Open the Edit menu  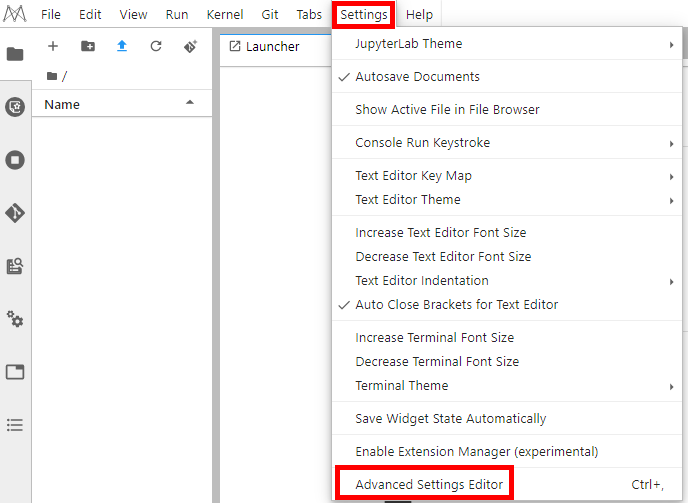tap(90, 14)
